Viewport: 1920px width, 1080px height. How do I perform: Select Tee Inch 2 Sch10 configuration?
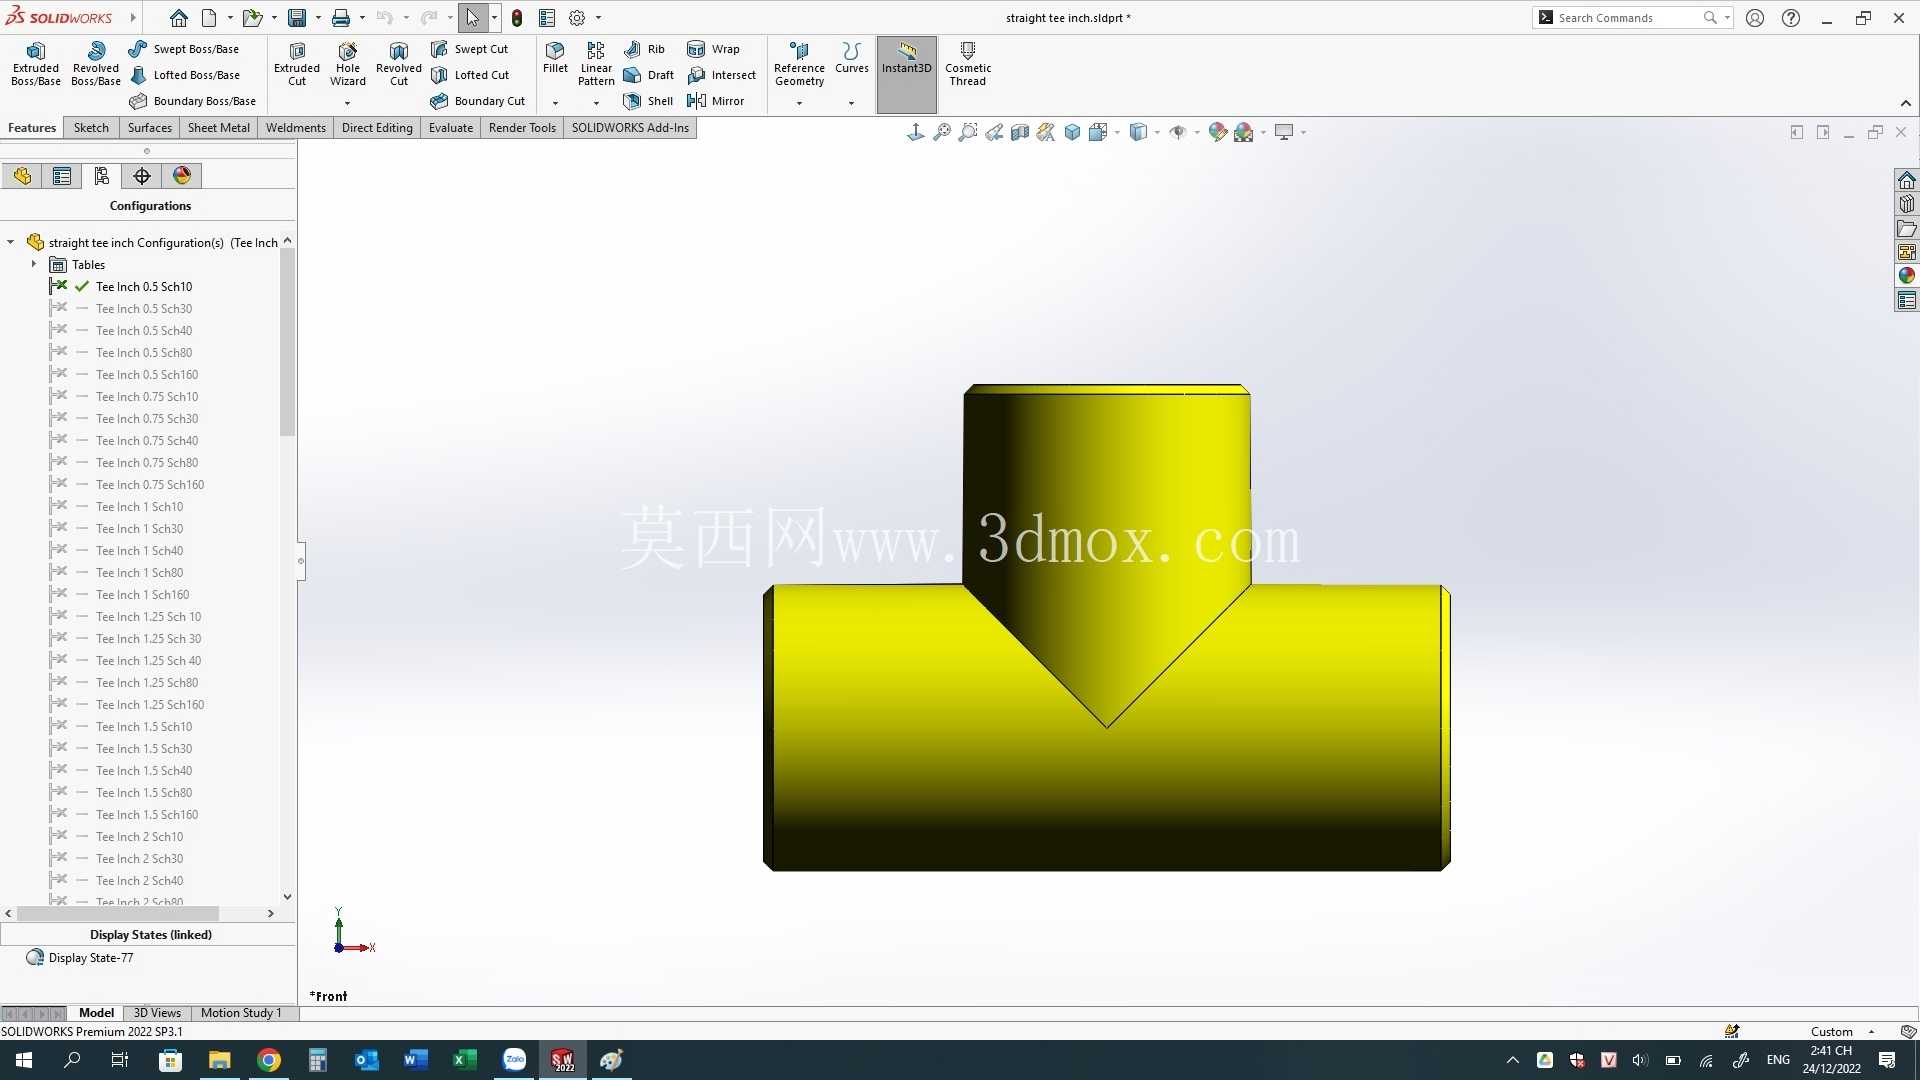140,837
